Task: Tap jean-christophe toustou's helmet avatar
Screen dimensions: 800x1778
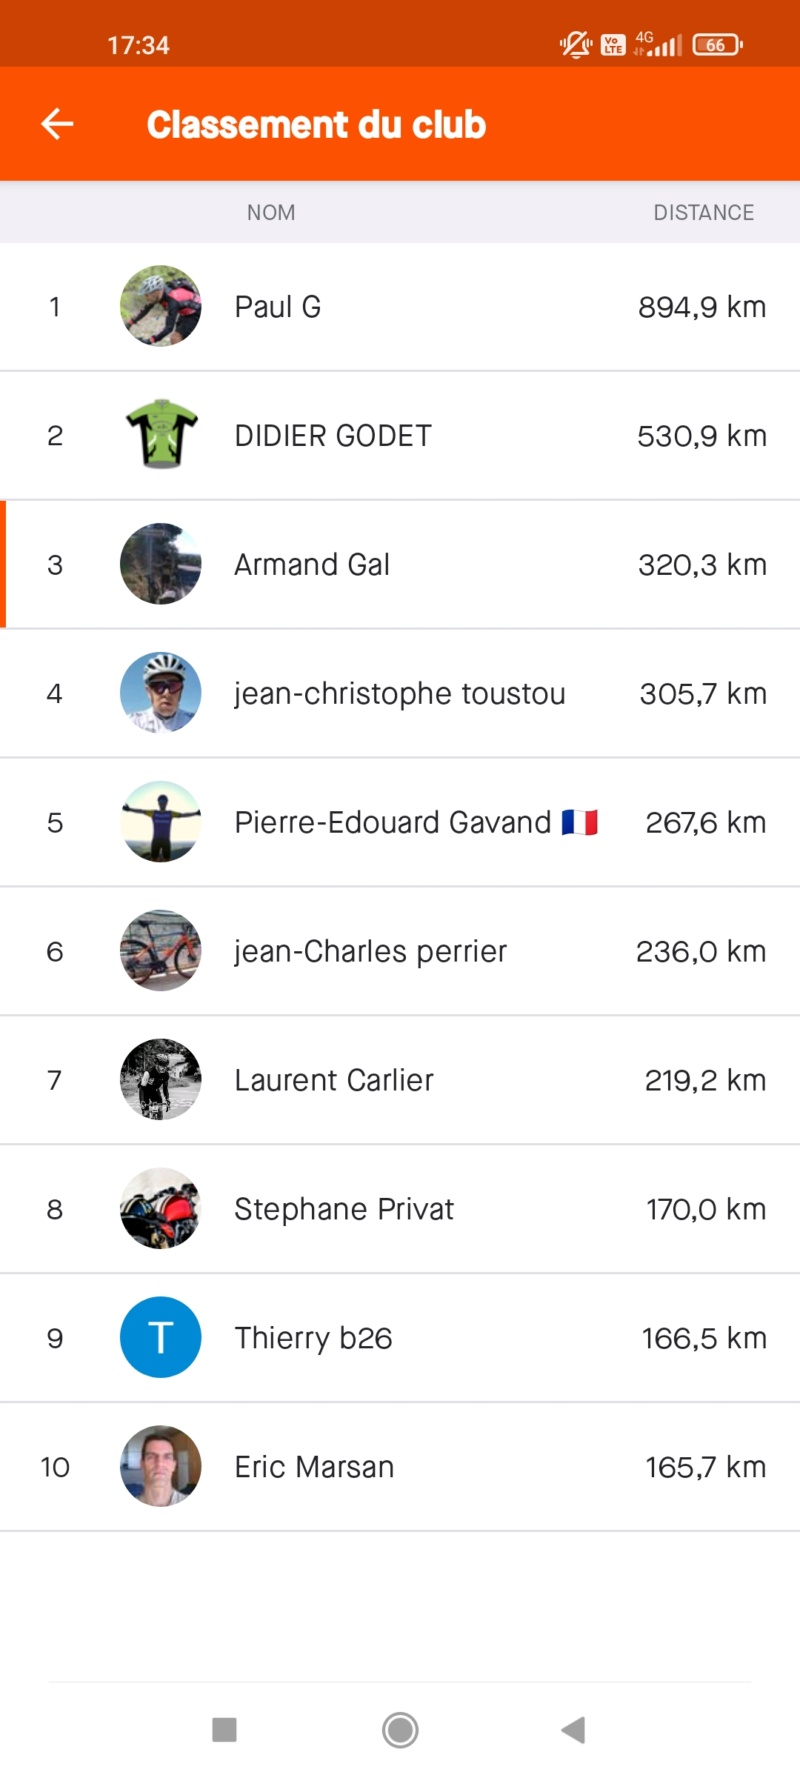Action: 160,693
